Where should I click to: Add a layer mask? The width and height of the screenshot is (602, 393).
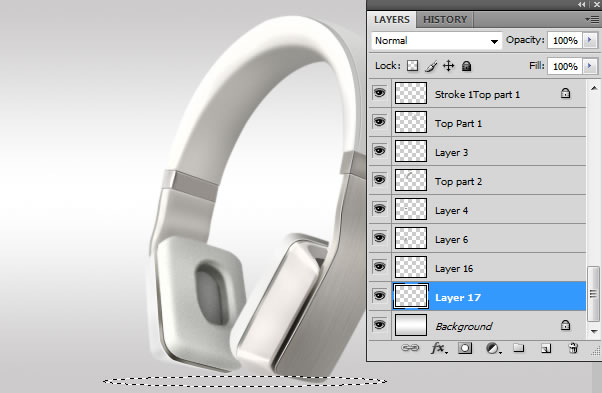(465, 348)
